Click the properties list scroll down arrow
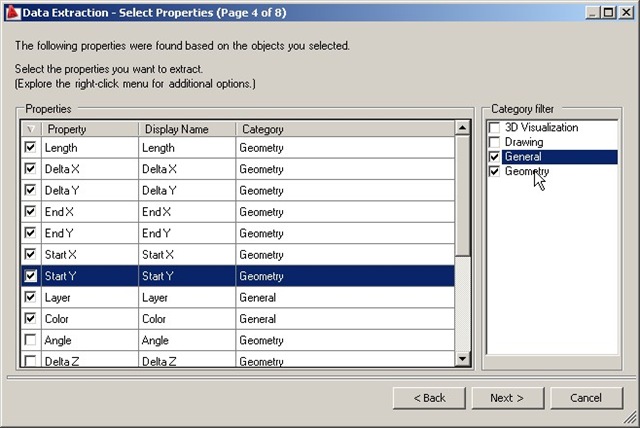640x428 pixels. pyautogui.click(x=462, y=359)
